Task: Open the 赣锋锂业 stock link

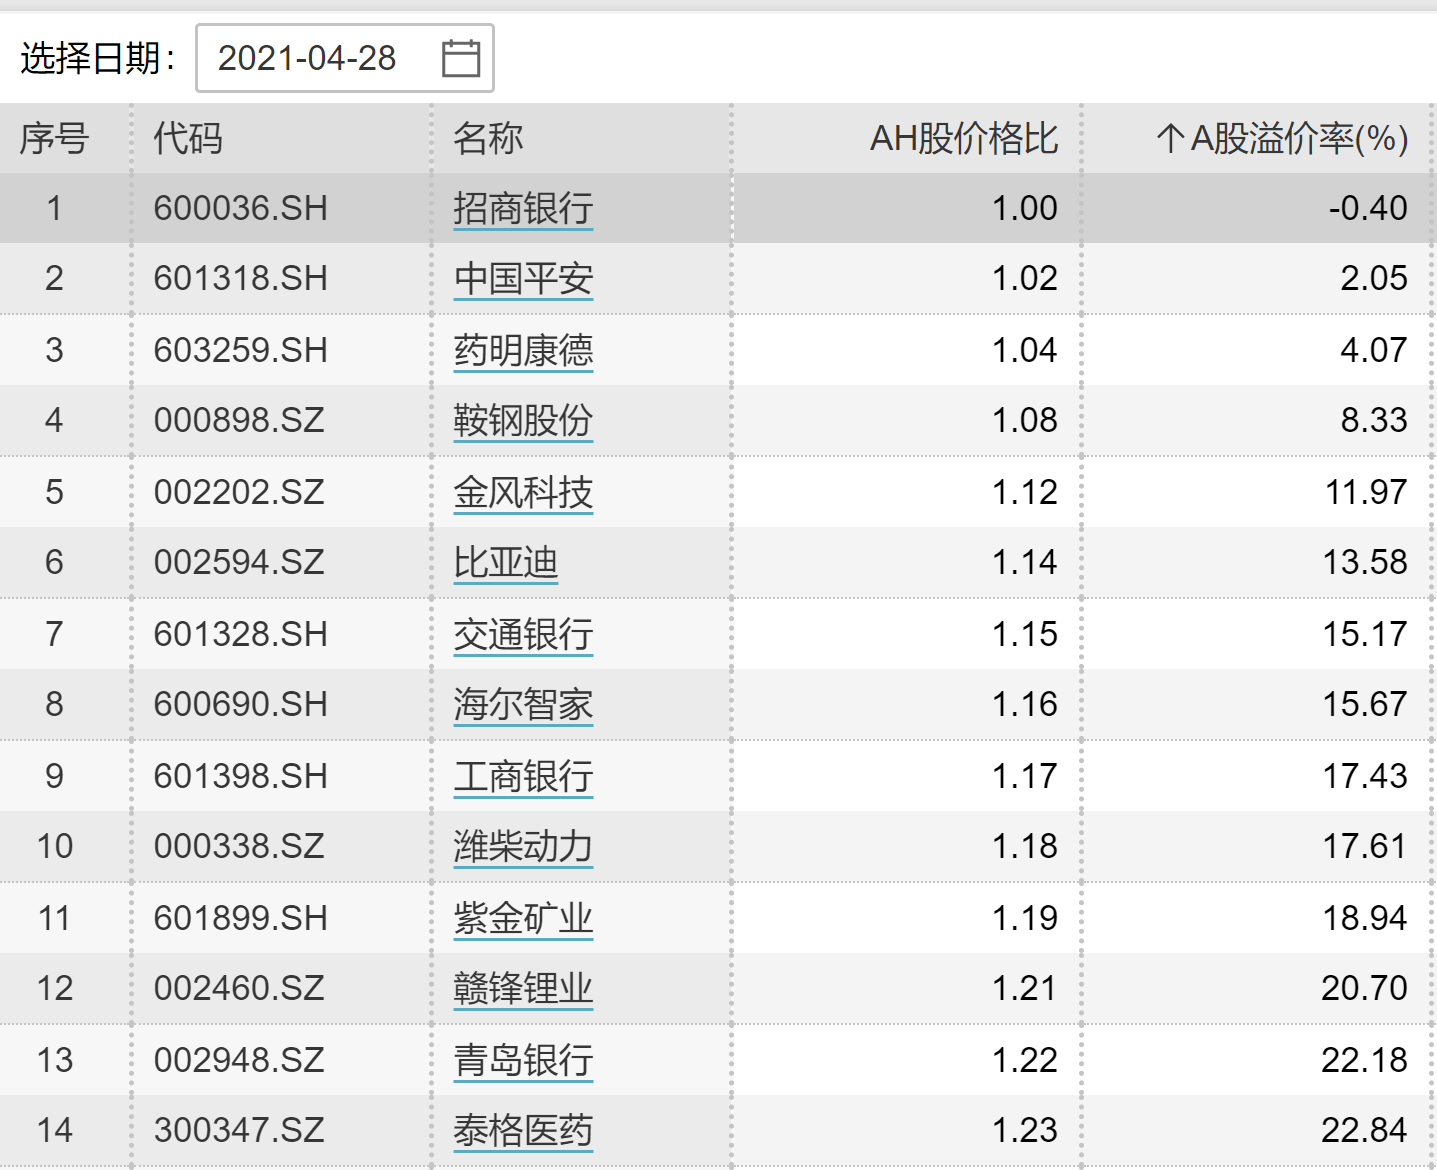Action: click(522, 988)
